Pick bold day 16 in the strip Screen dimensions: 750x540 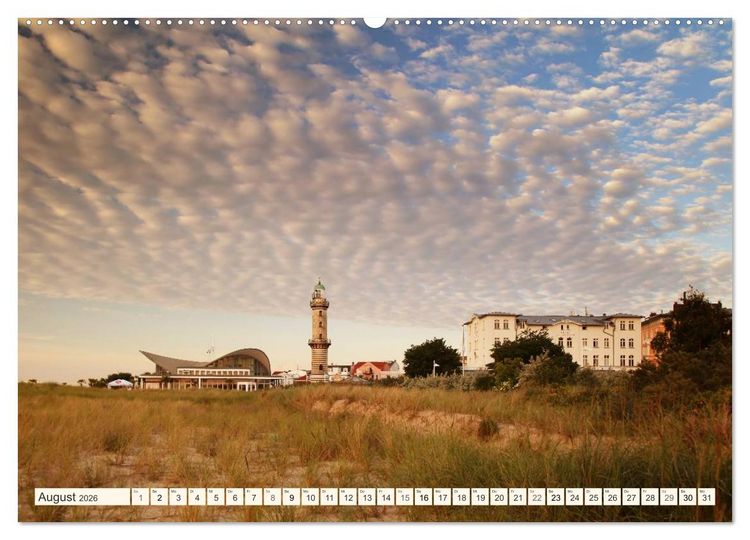(x=423, y=496)
